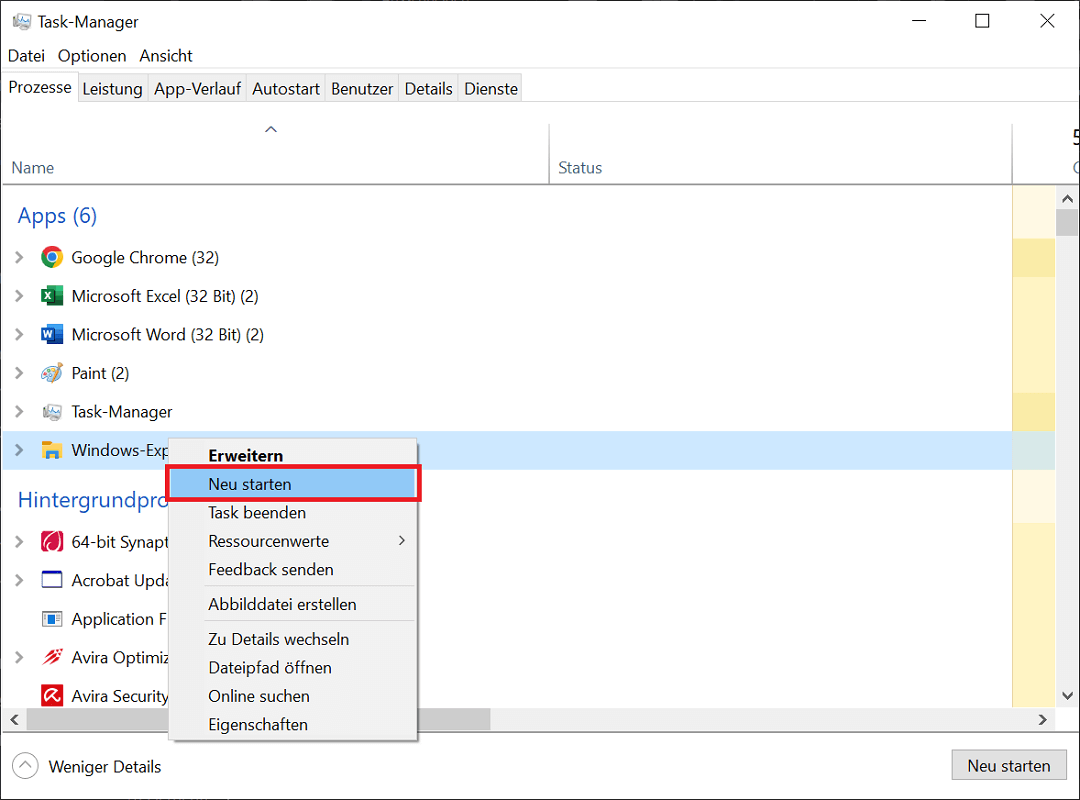Viewport: 1080px width, 800px height.
Task: Expand the Microsoft Word process group
Action: click(x=19, y=334)
